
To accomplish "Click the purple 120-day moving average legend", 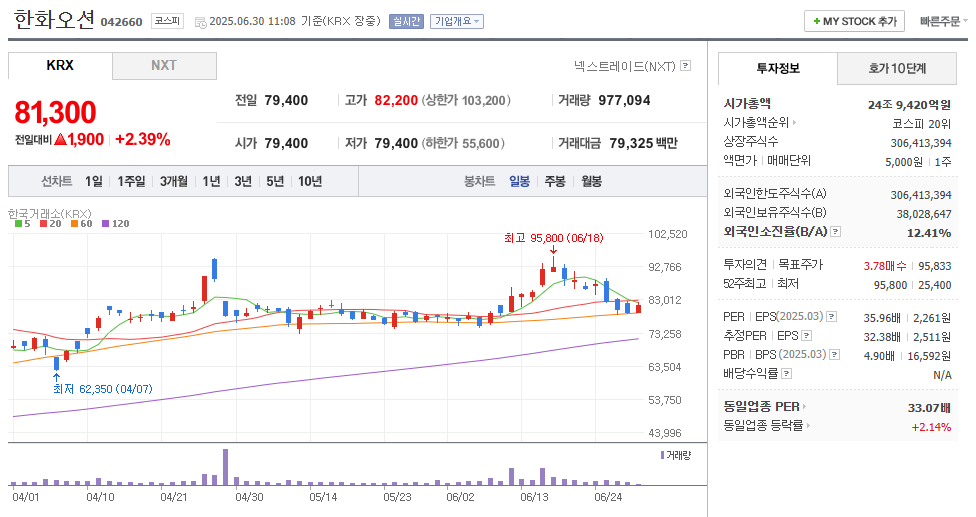I will [x=116, y=223].
